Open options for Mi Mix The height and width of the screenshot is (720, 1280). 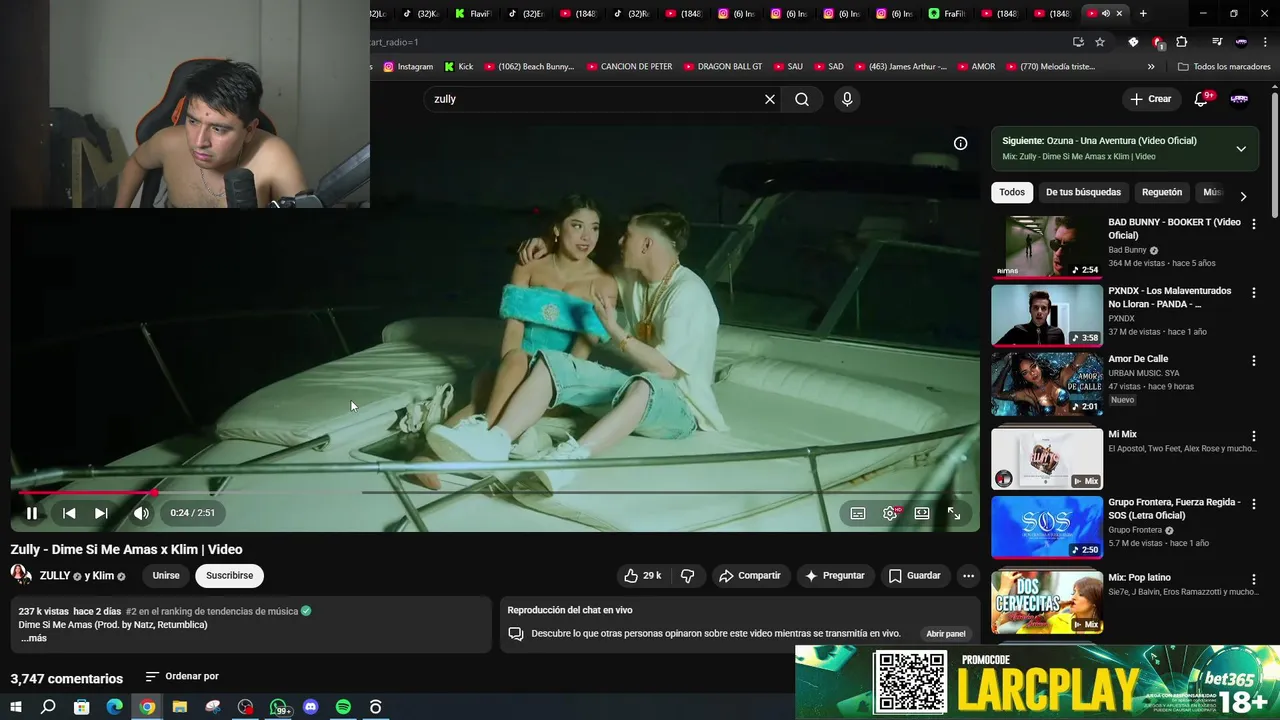pyautogui.click(x=1254, y=436)
